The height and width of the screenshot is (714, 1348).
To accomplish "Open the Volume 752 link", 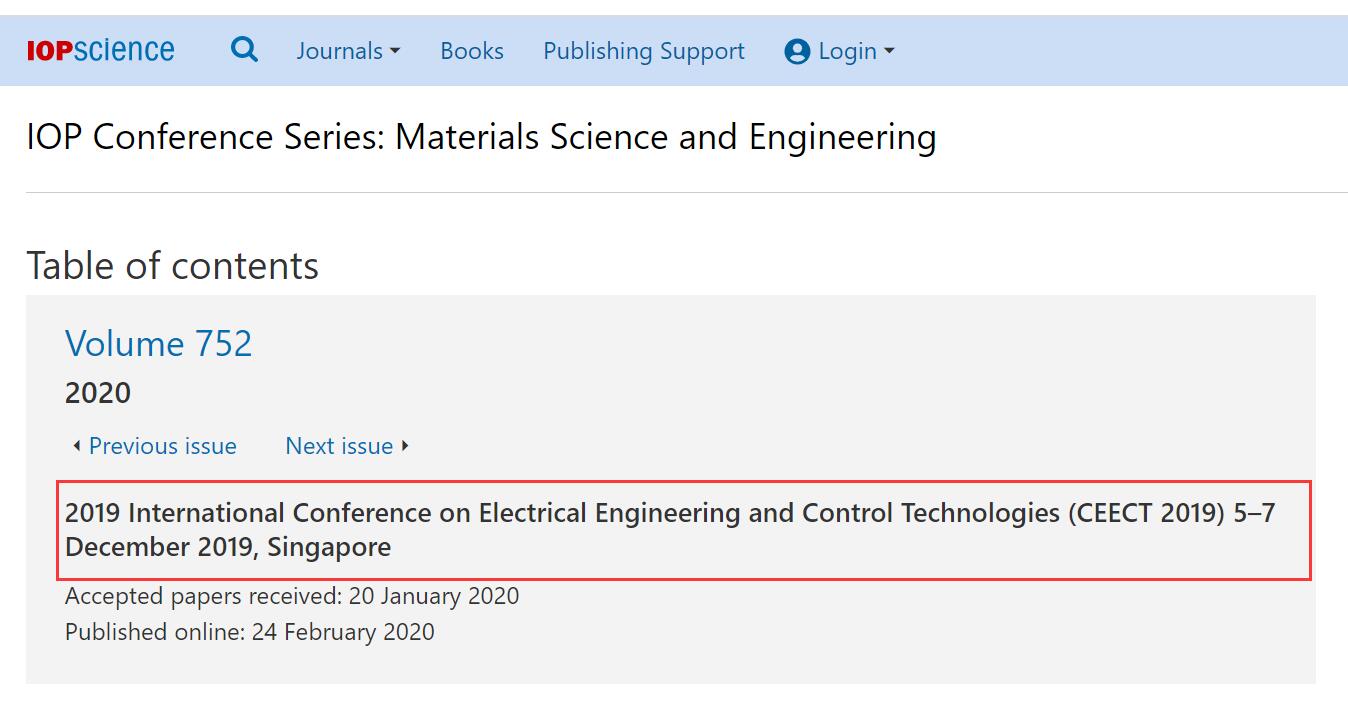I will (159, 343).
